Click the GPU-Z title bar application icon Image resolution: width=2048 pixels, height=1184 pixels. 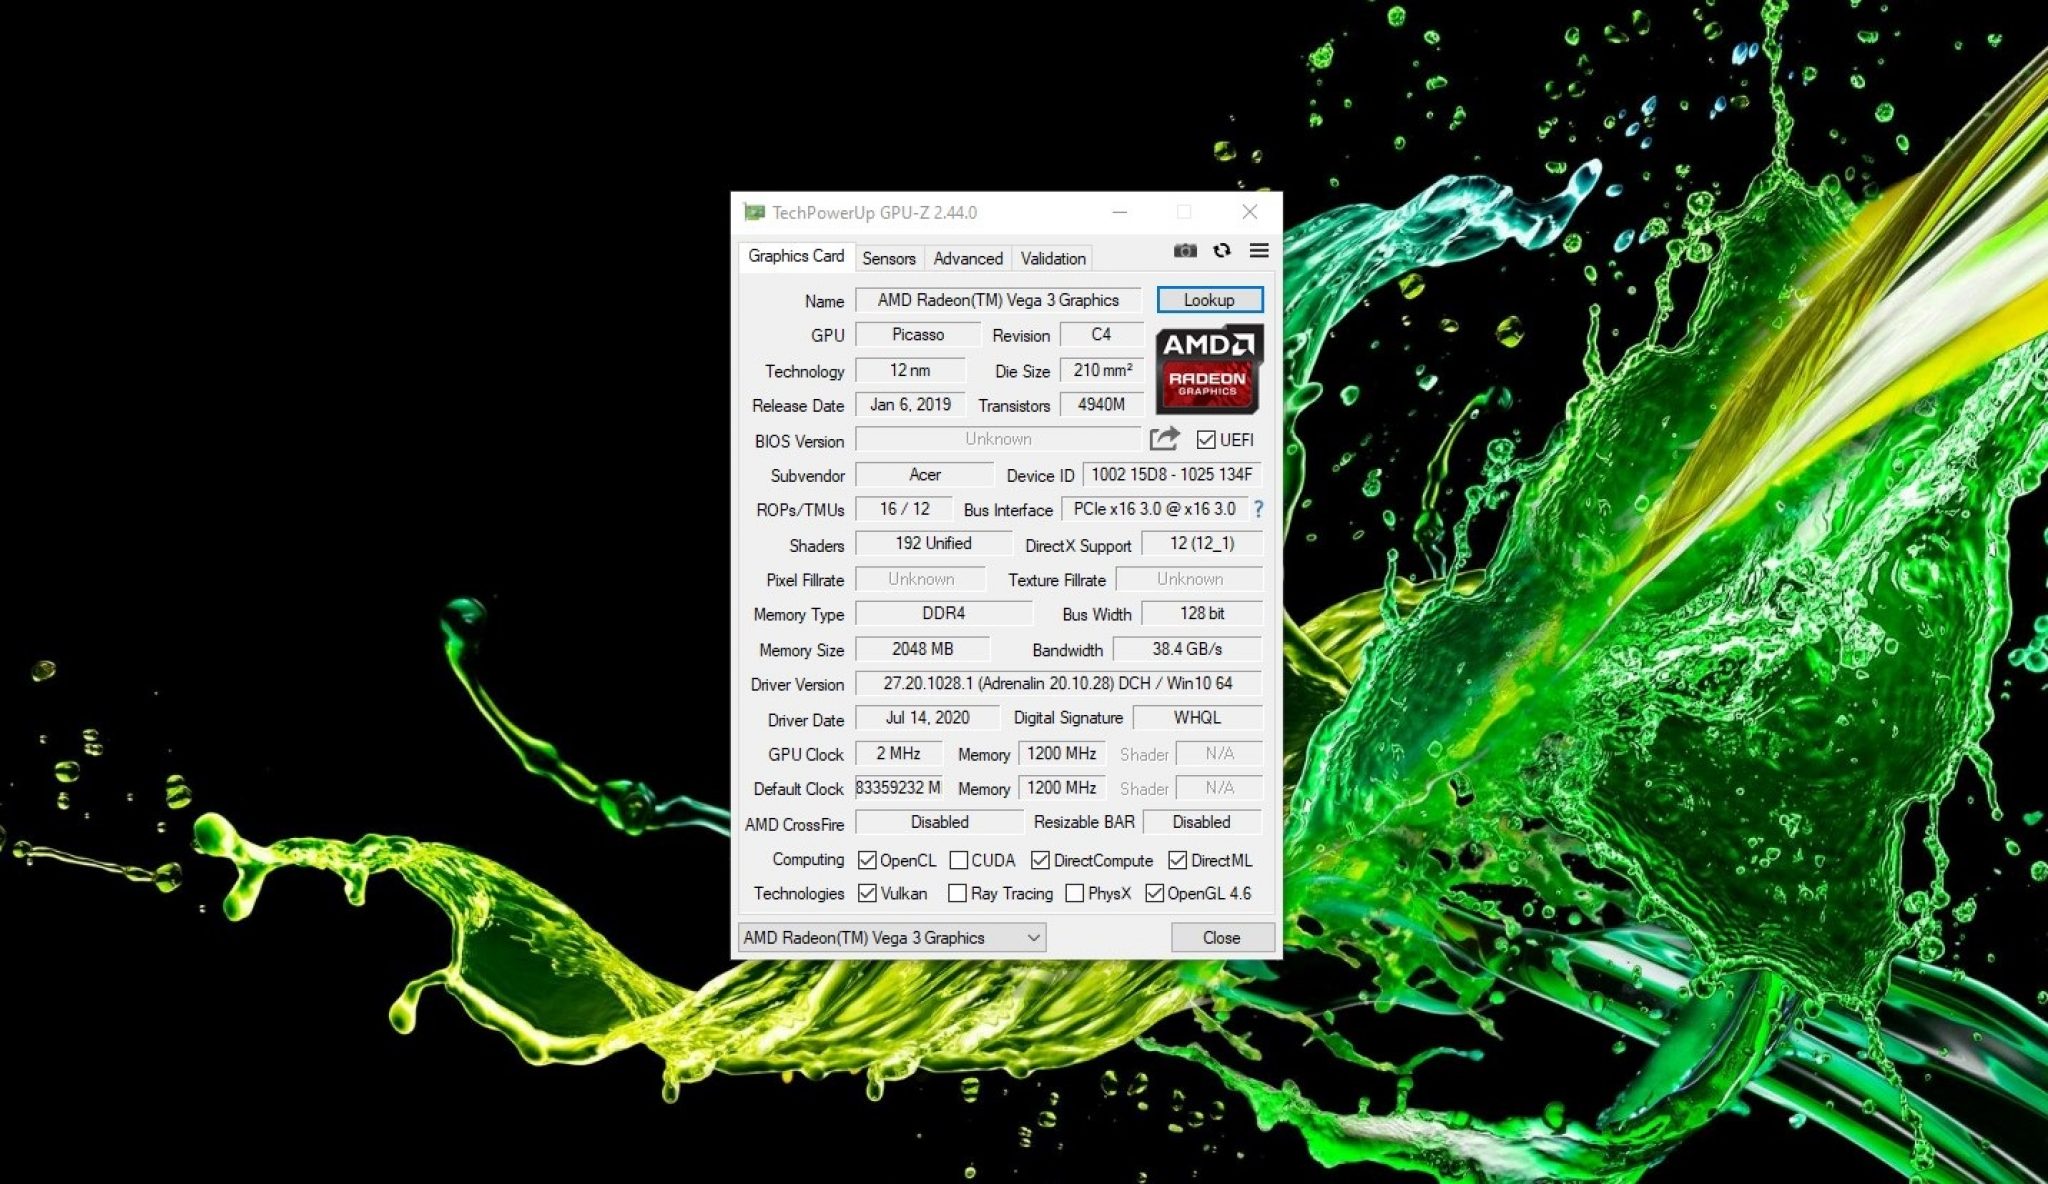tap(754, 212)
